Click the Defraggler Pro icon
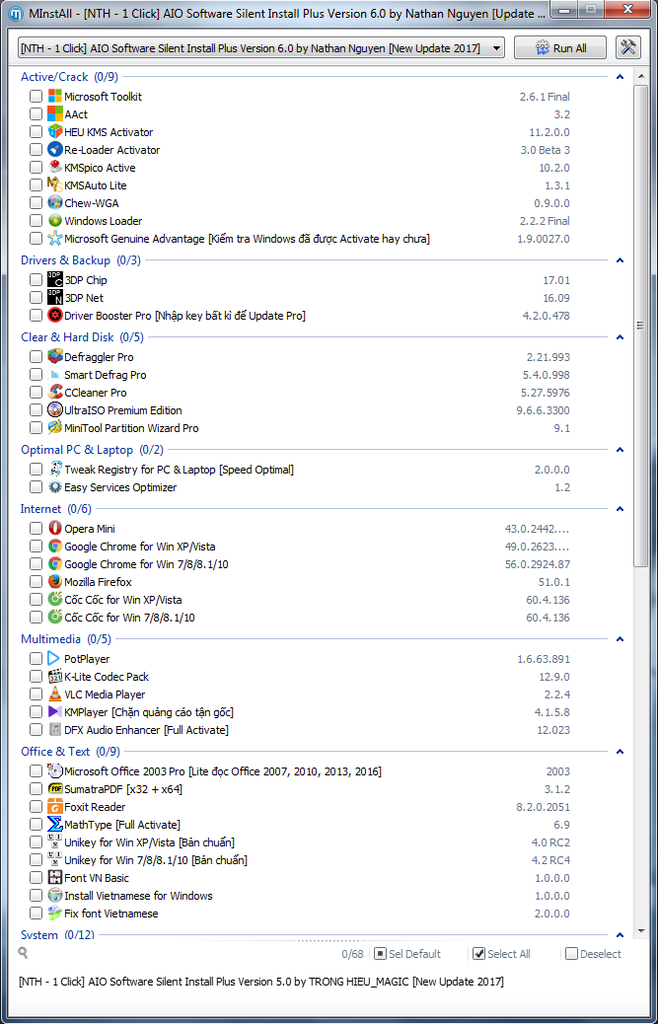 coord(55,357)
